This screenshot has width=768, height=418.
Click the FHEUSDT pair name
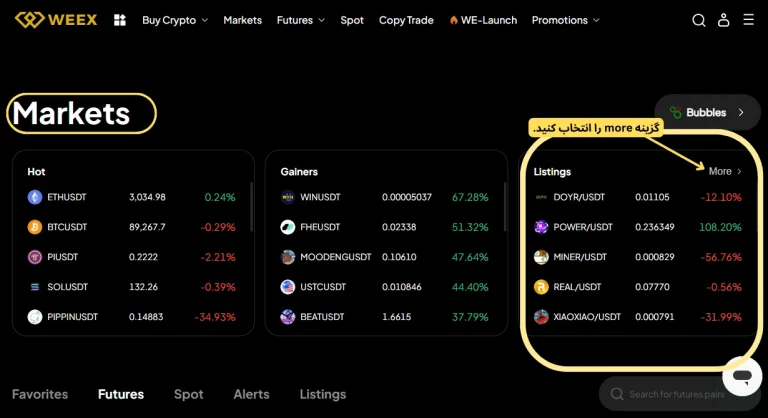coord(320,227)
